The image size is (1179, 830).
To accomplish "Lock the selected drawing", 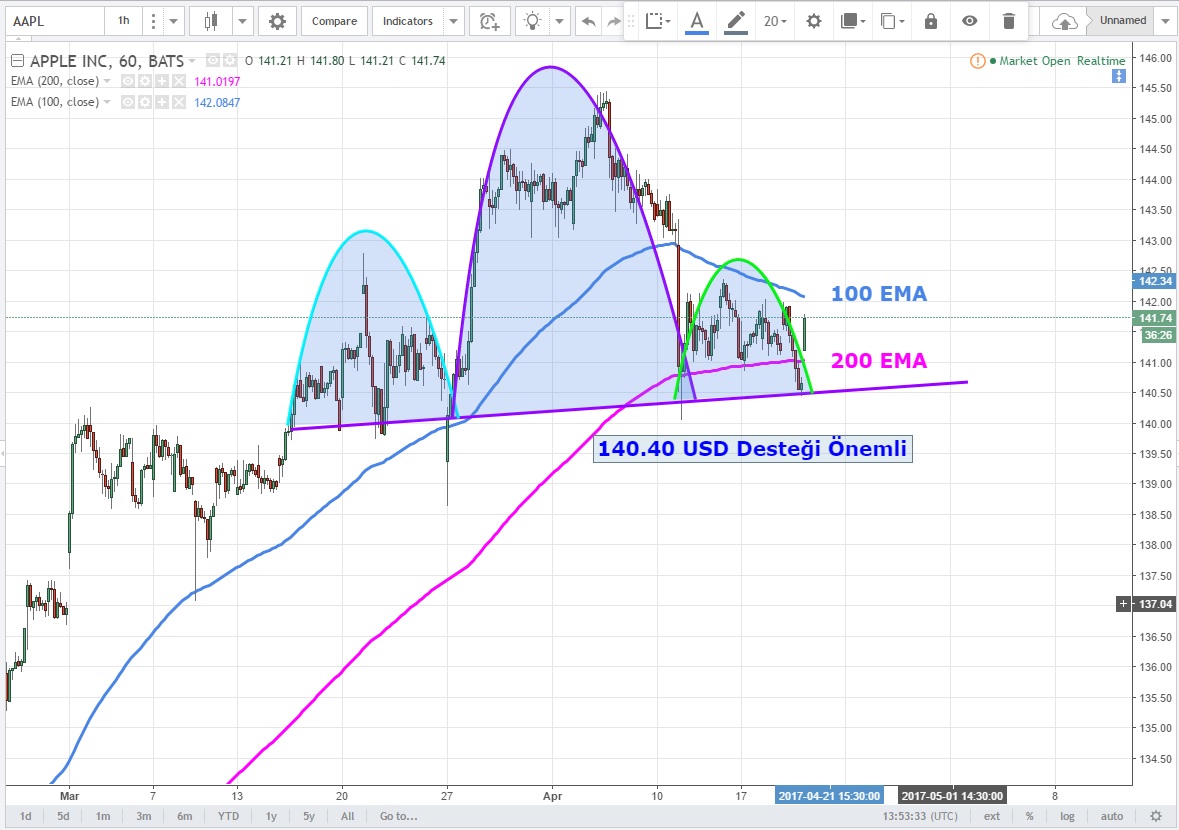I will 931,21.
